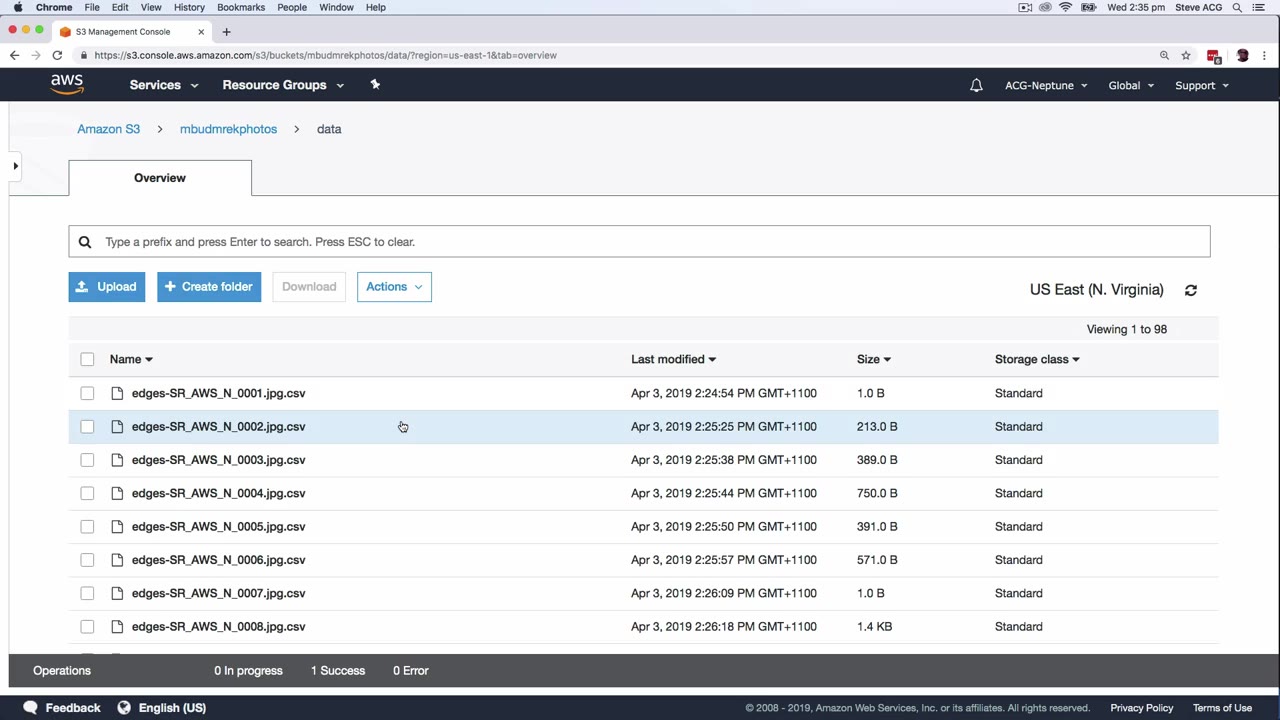Click the refresh icon beside US East
This screenshot has width=1280, height=720.
point(1190,290)
